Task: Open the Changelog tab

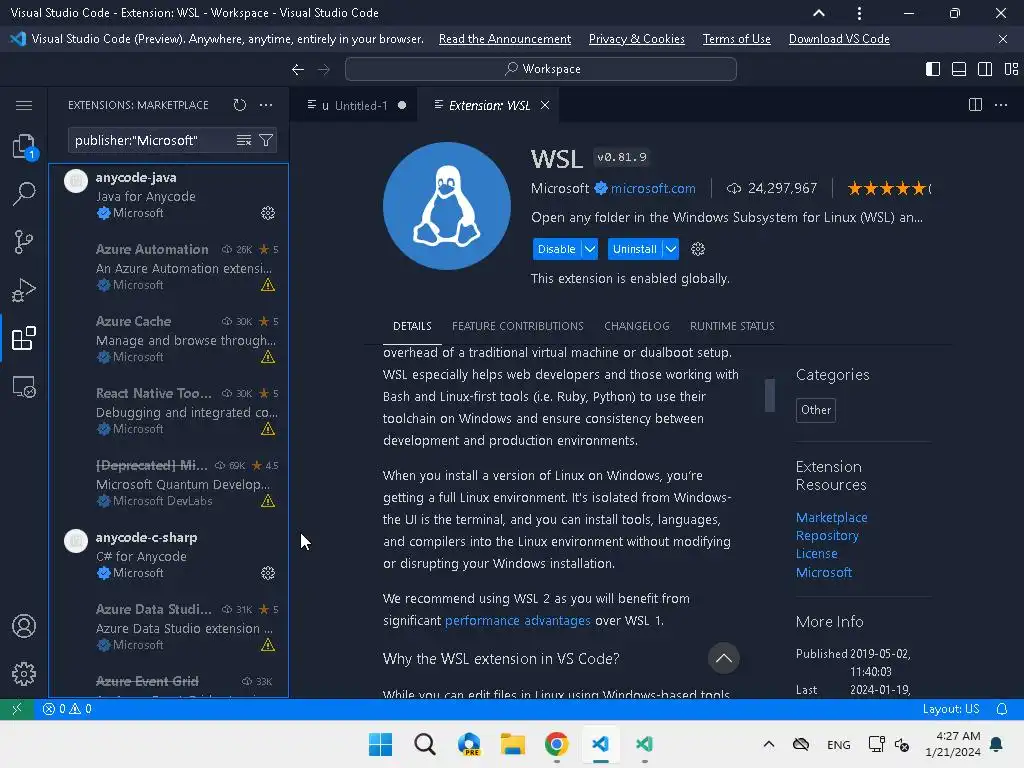Action: pos(637,326)
